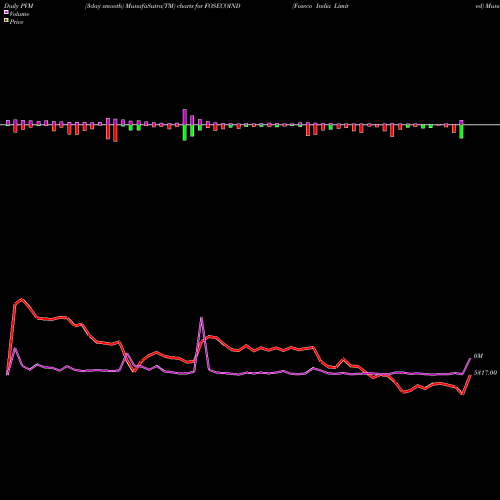Select the 'Price' legend label

tap(16, 22)
